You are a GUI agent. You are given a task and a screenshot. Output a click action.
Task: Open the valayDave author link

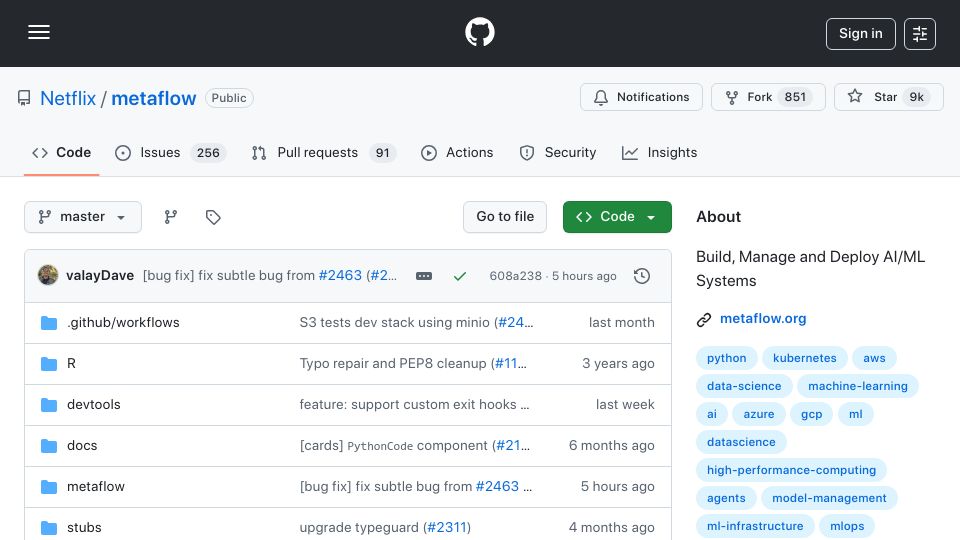pos(100,276)
